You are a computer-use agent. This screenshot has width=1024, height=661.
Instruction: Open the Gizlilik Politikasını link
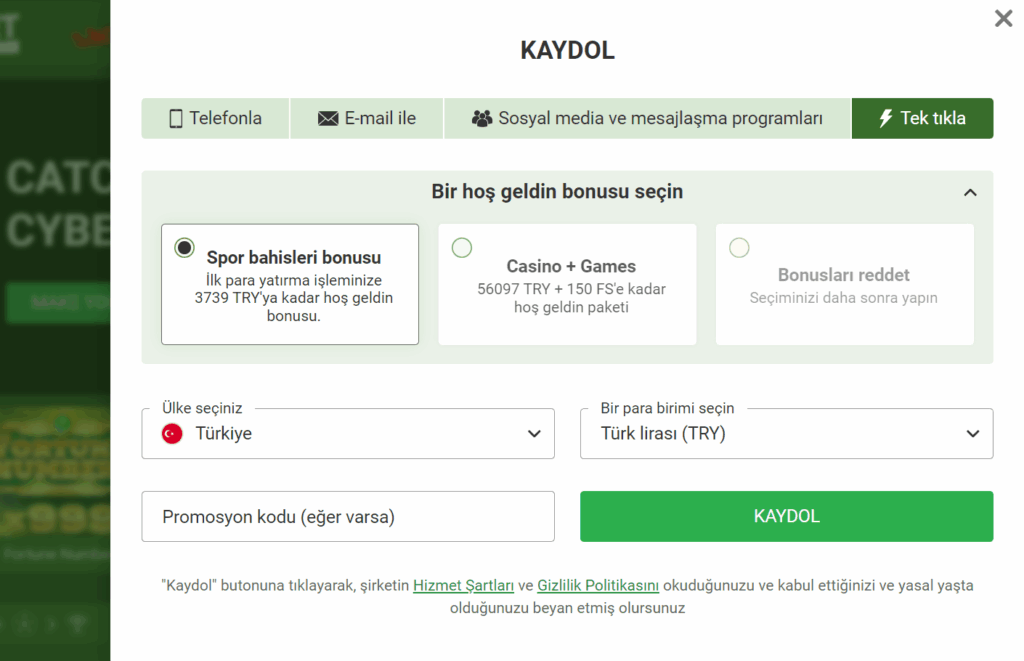tap(598, 585)
